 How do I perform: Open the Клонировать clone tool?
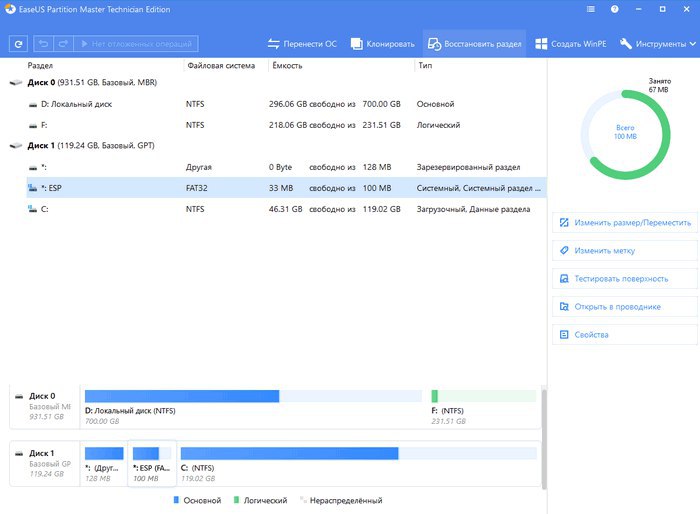(x=383, y=44)
